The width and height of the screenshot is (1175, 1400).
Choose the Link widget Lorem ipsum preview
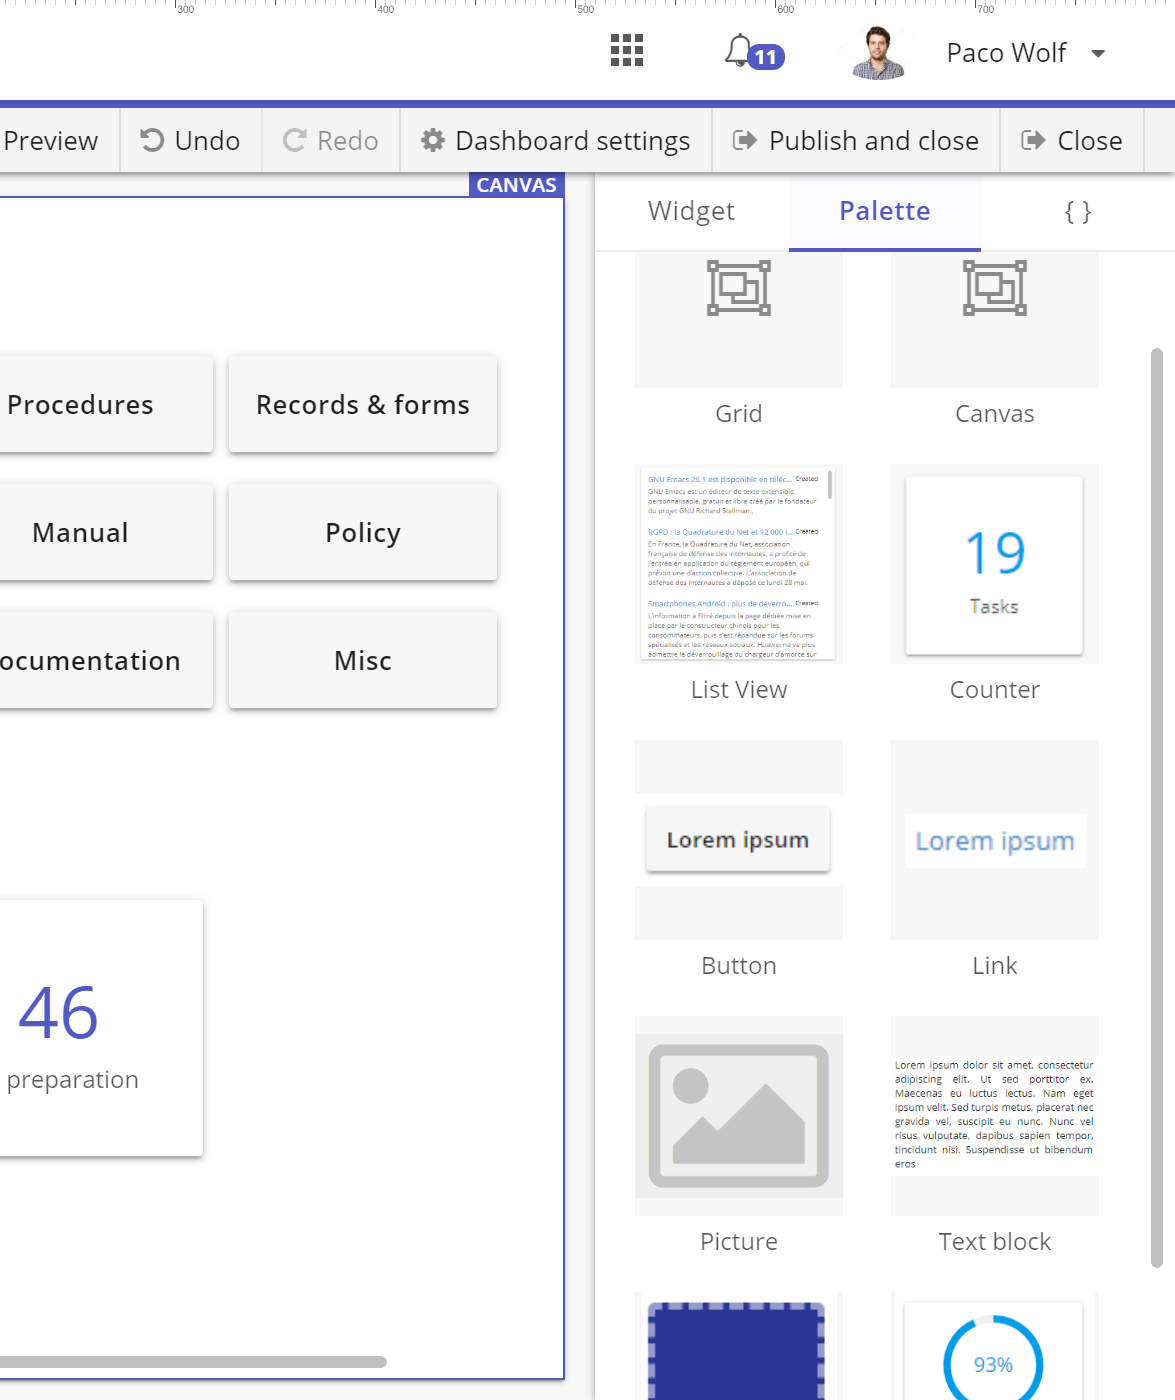coord(995,840)
